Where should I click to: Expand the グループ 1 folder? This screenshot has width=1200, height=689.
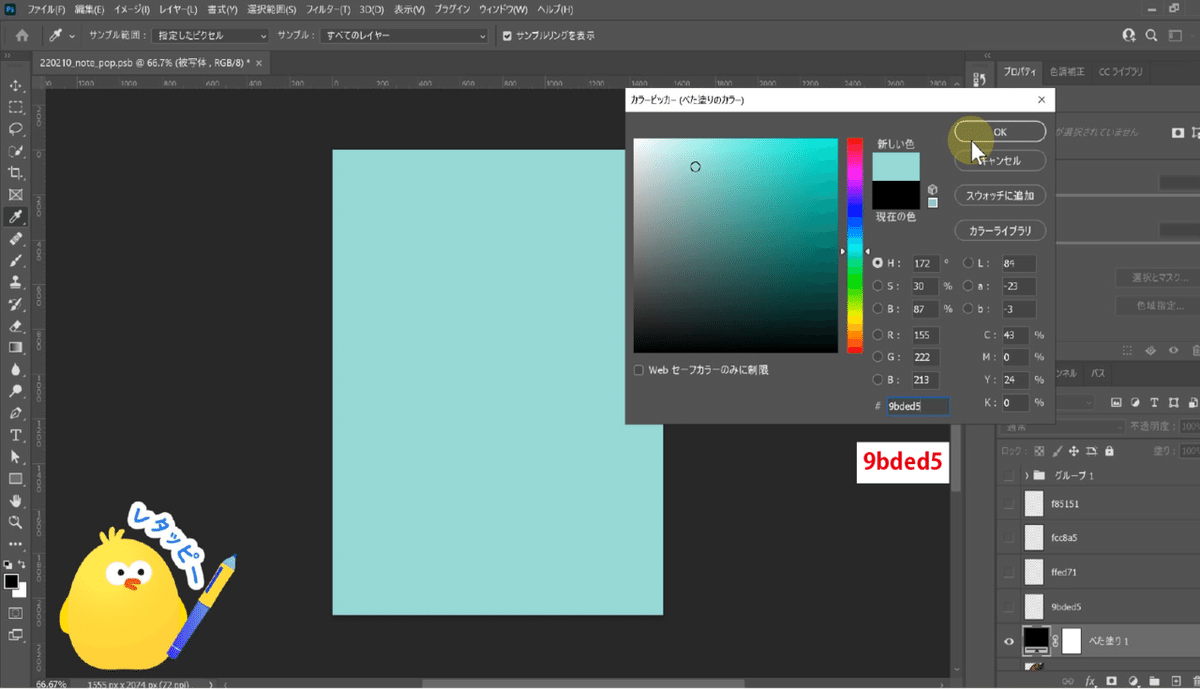[1027, 475]
